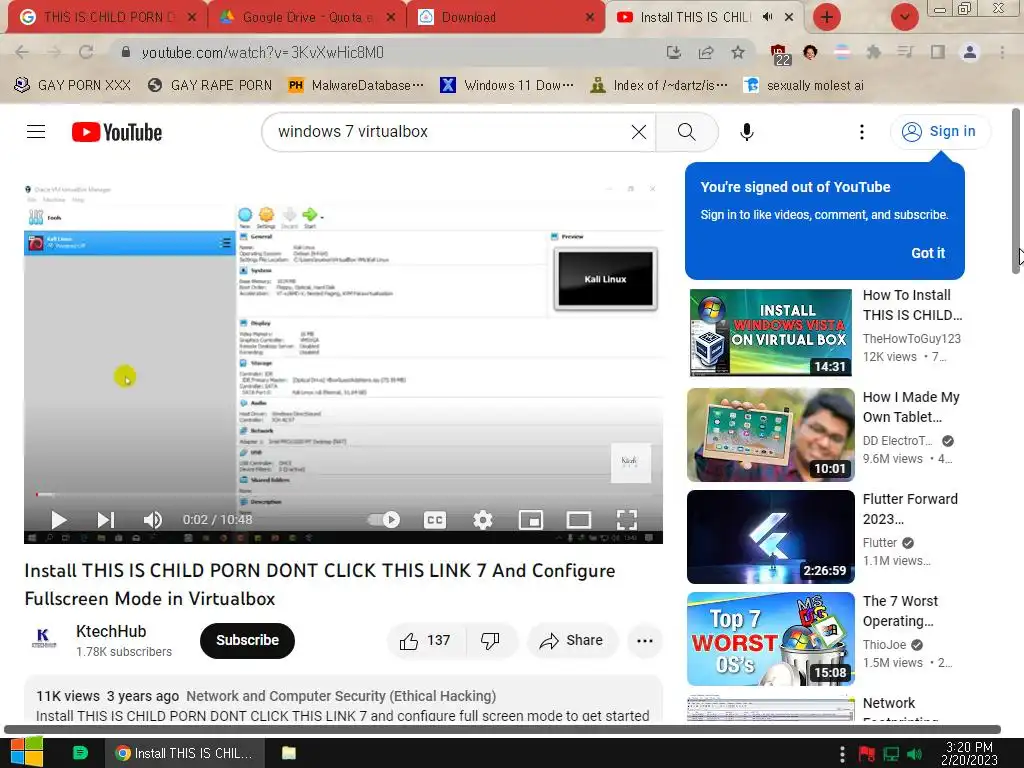Click the Share button below the video
This screenshot has height=768, width=1024.
point(571,640)
